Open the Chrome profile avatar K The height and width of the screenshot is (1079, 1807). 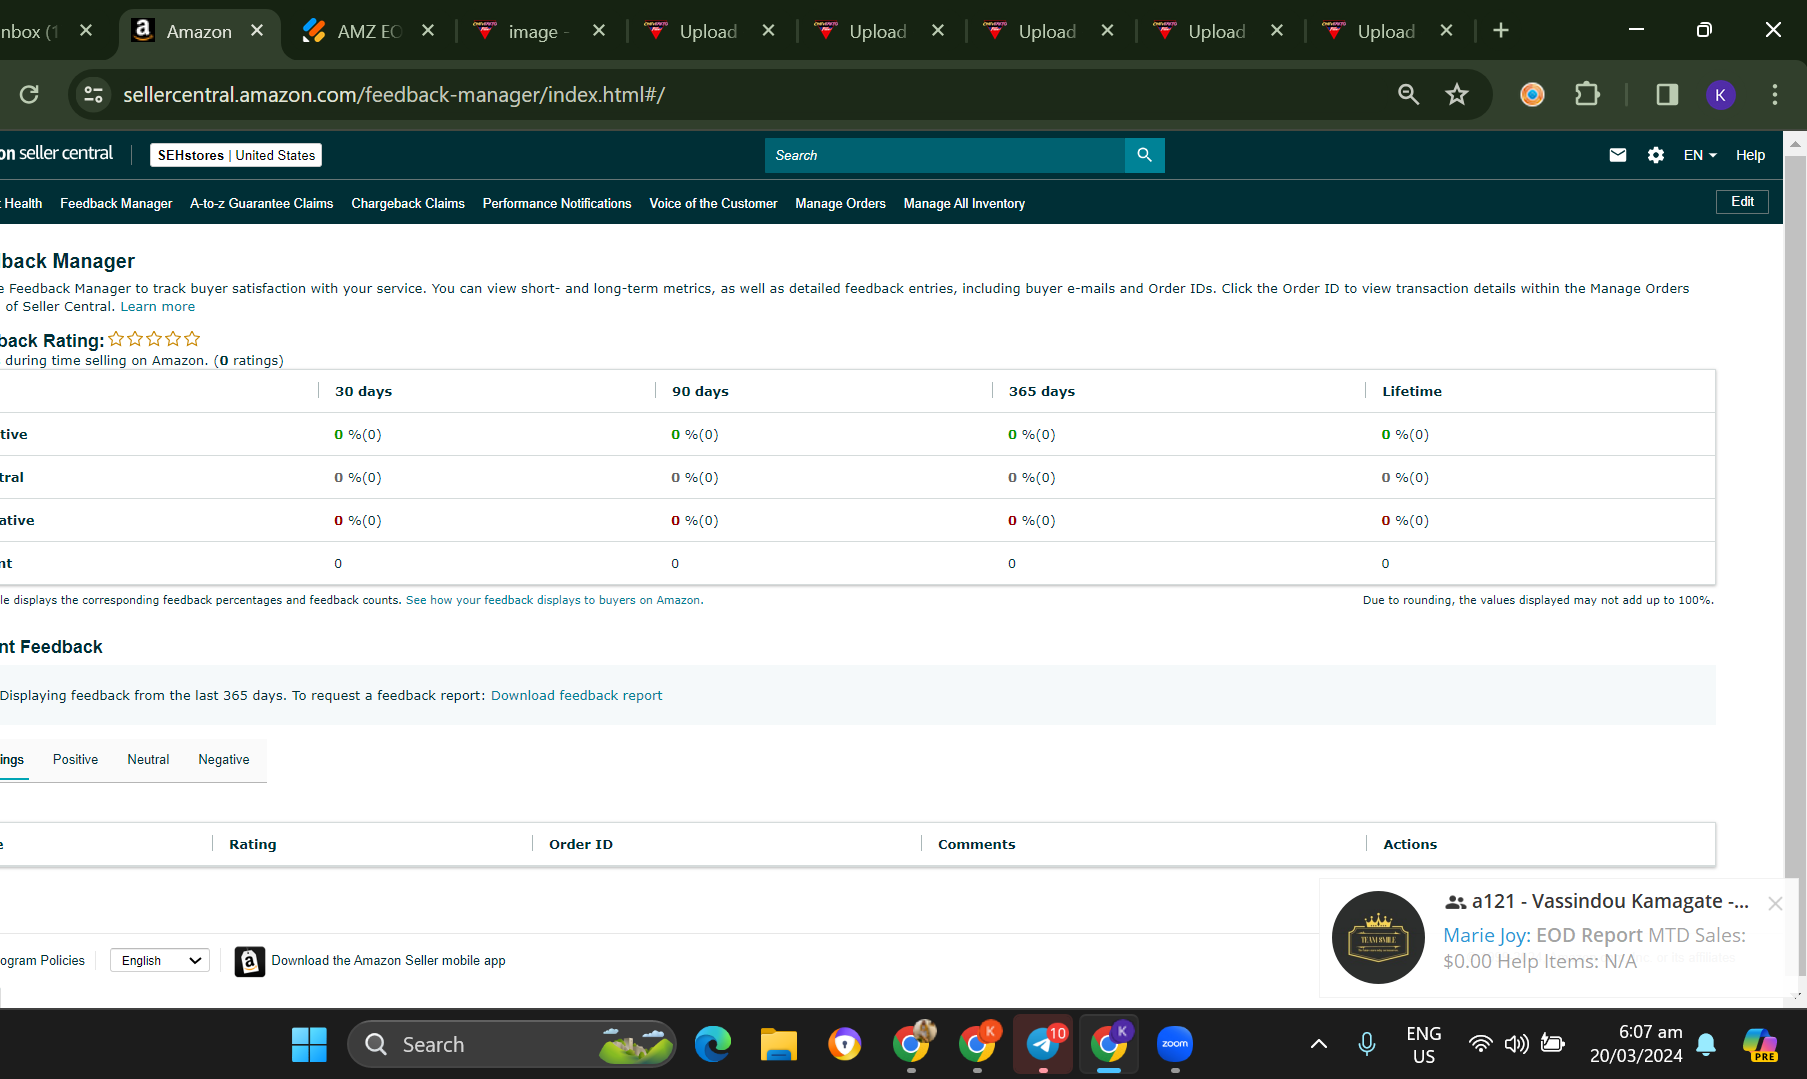pyautogui.click(x=1720, y=94)
